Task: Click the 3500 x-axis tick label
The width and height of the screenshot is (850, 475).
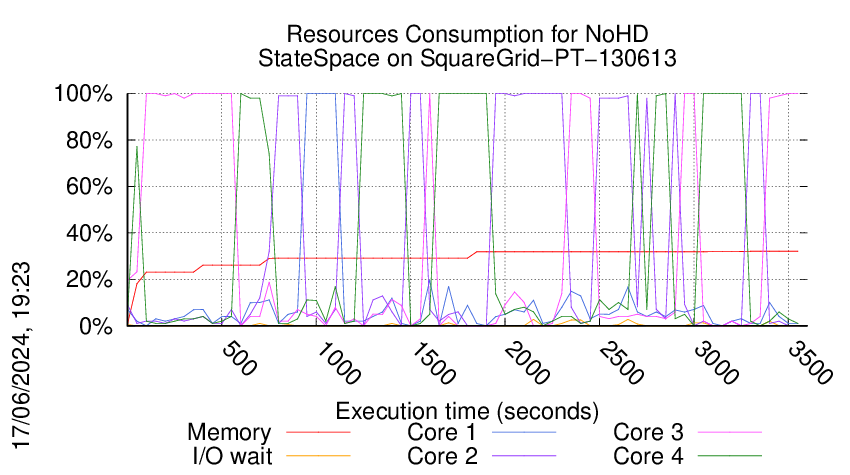Action: point(810,363)
